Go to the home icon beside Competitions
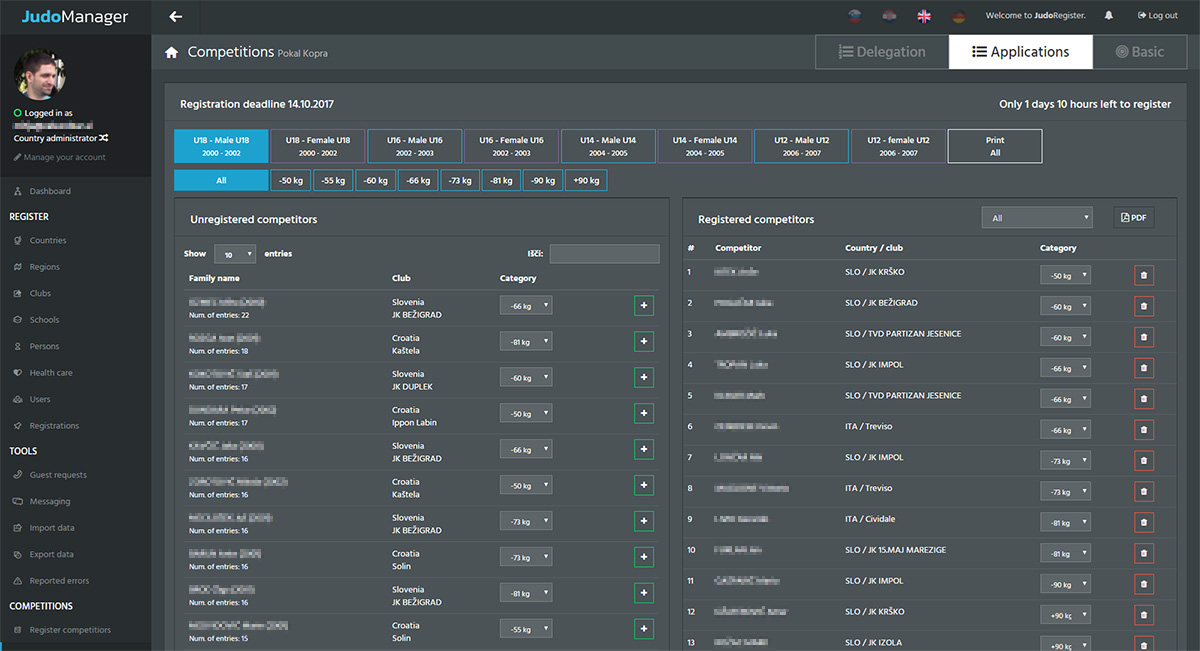 (172, 52)
